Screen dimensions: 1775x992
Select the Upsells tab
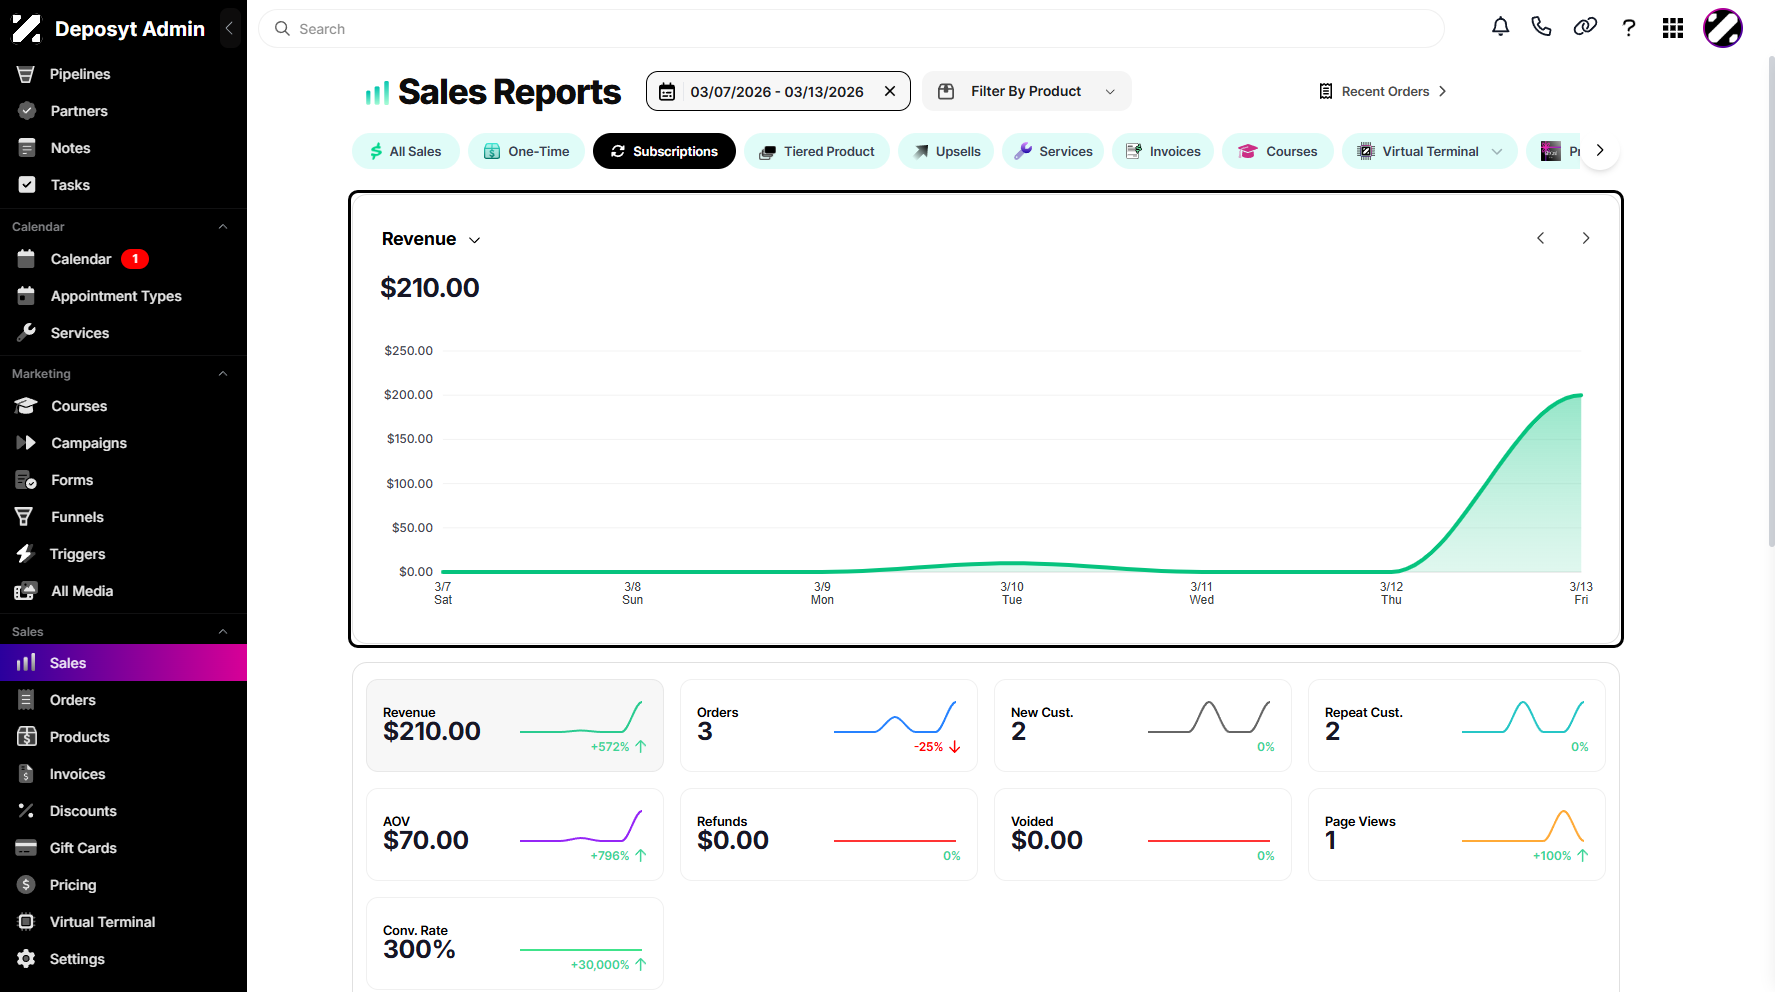(946, 151)
